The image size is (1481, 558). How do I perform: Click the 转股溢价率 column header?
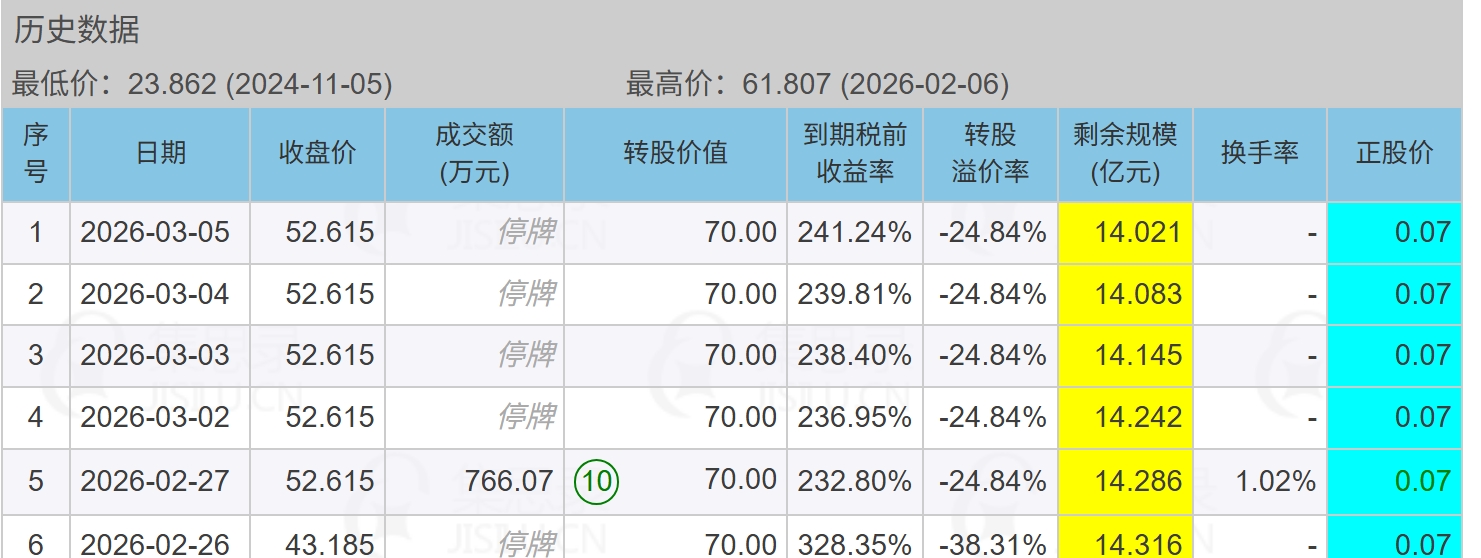(990, 154)
